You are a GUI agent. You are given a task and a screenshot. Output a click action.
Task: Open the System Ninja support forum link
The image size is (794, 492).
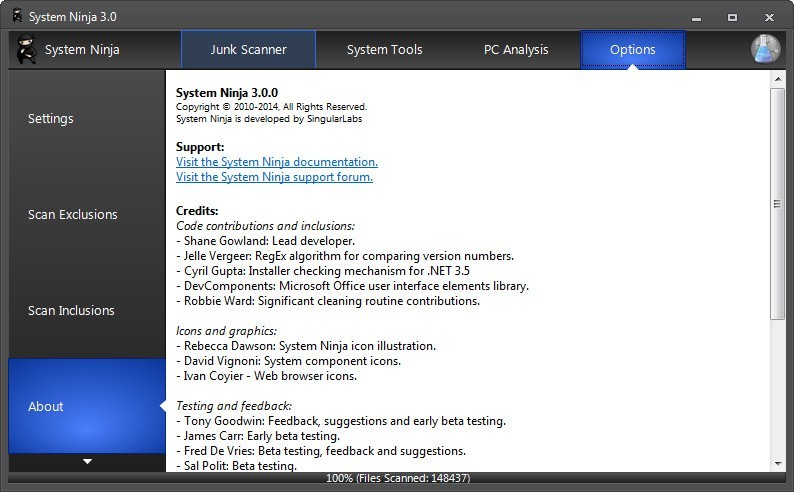[x=274, y=177]
